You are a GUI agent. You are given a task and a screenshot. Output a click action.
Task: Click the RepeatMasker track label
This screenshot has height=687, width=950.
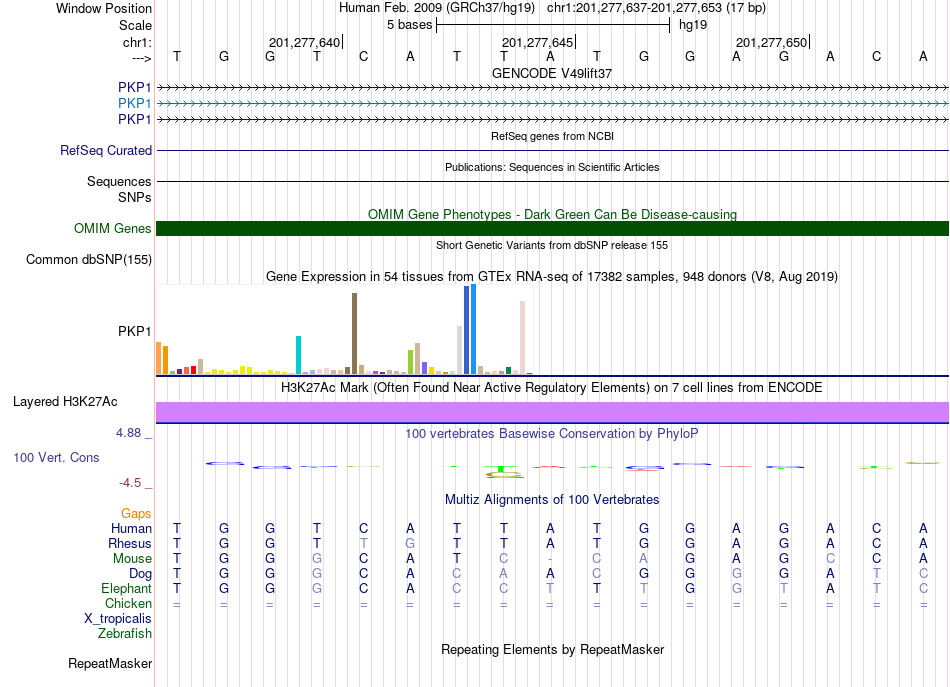click(x=110, y=663)
